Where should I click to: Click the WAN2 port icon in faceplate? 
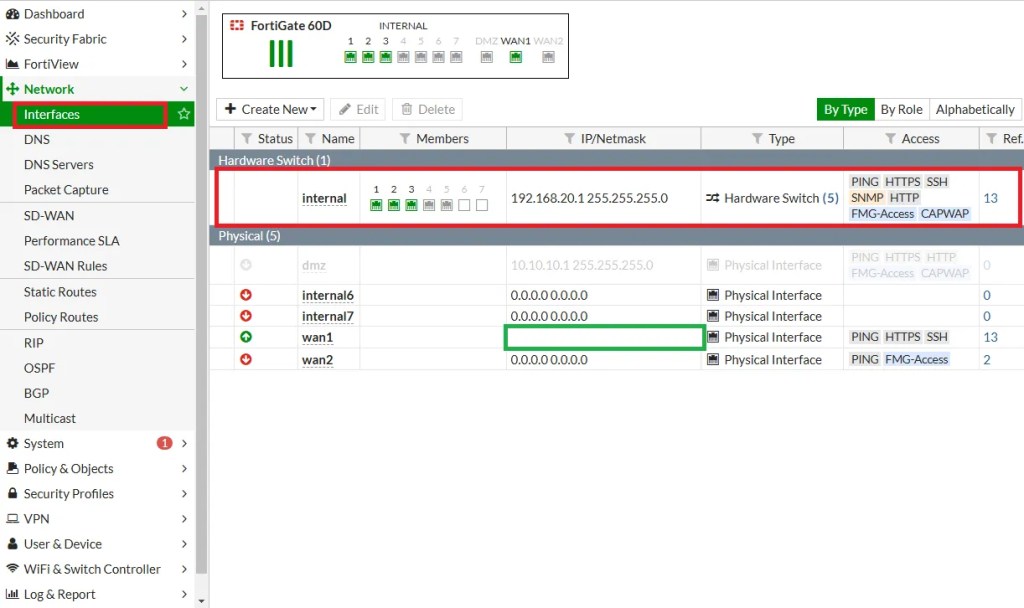tap(549, 57)
